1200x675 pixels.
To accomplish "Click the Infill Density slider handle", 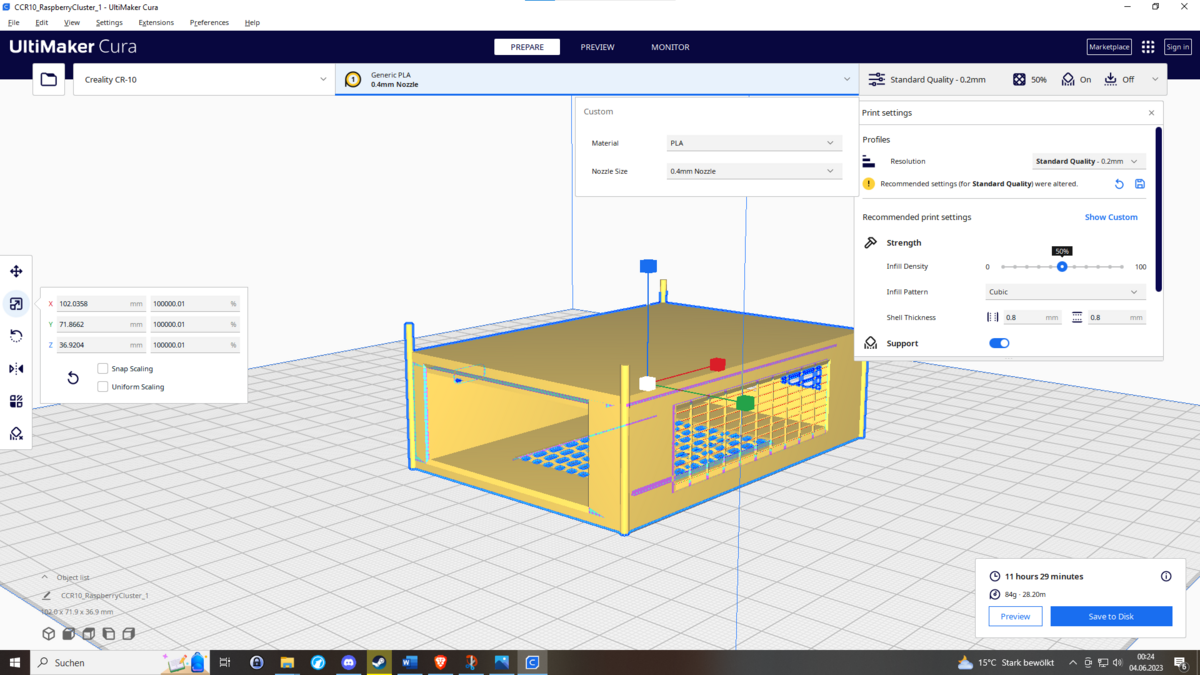I will point(1062,267).
